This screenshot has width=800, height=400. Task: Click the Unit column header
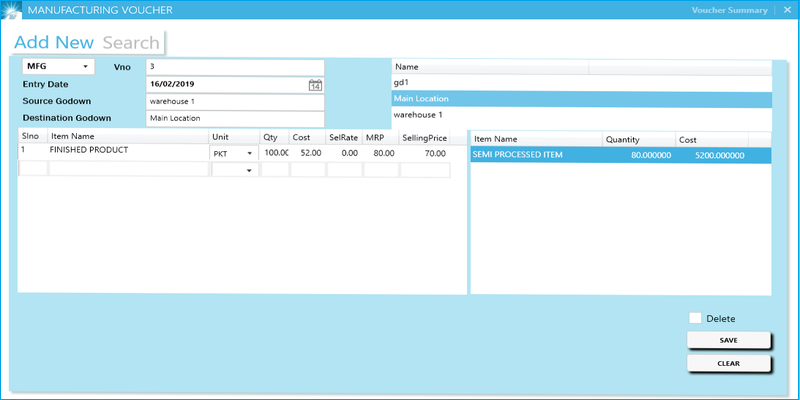(234, 137)
